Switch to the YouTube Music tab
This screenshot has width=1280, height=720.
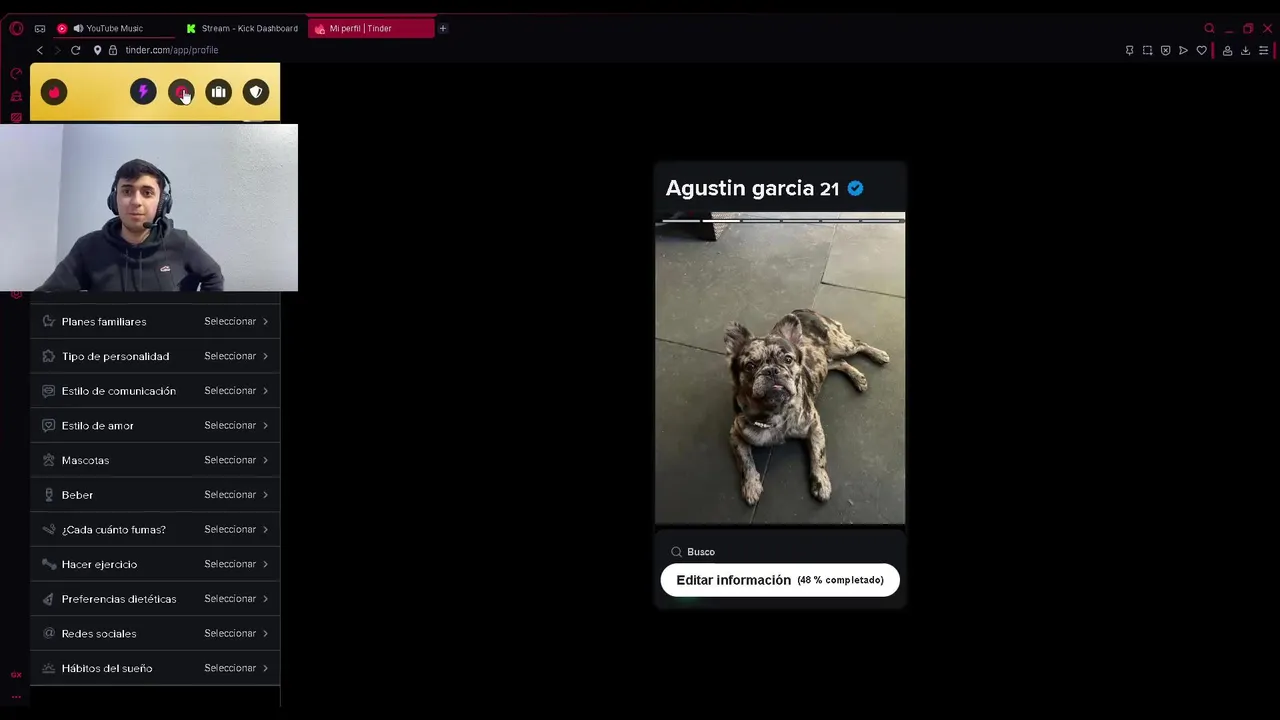114,28
